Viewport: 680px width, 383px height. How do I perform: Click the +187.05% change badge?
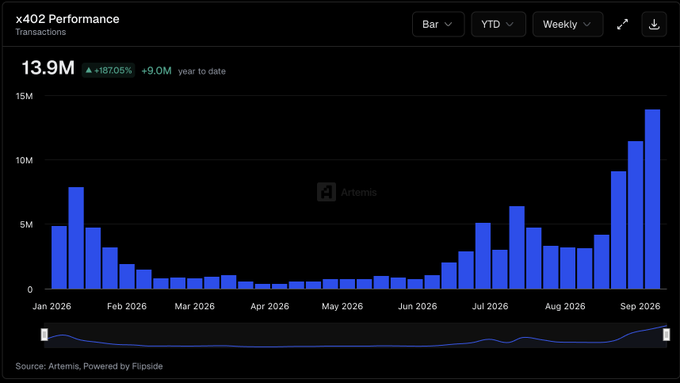(x=108, y=70)
